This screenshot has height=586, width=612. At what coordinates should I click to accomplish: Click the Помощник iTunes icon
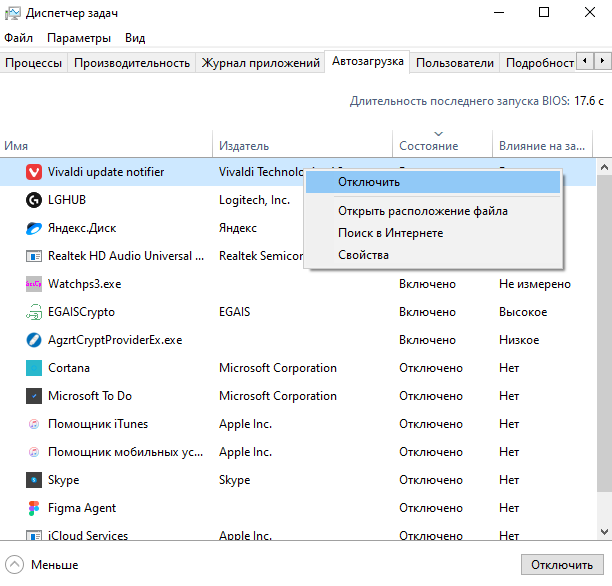tap(34, 424)
